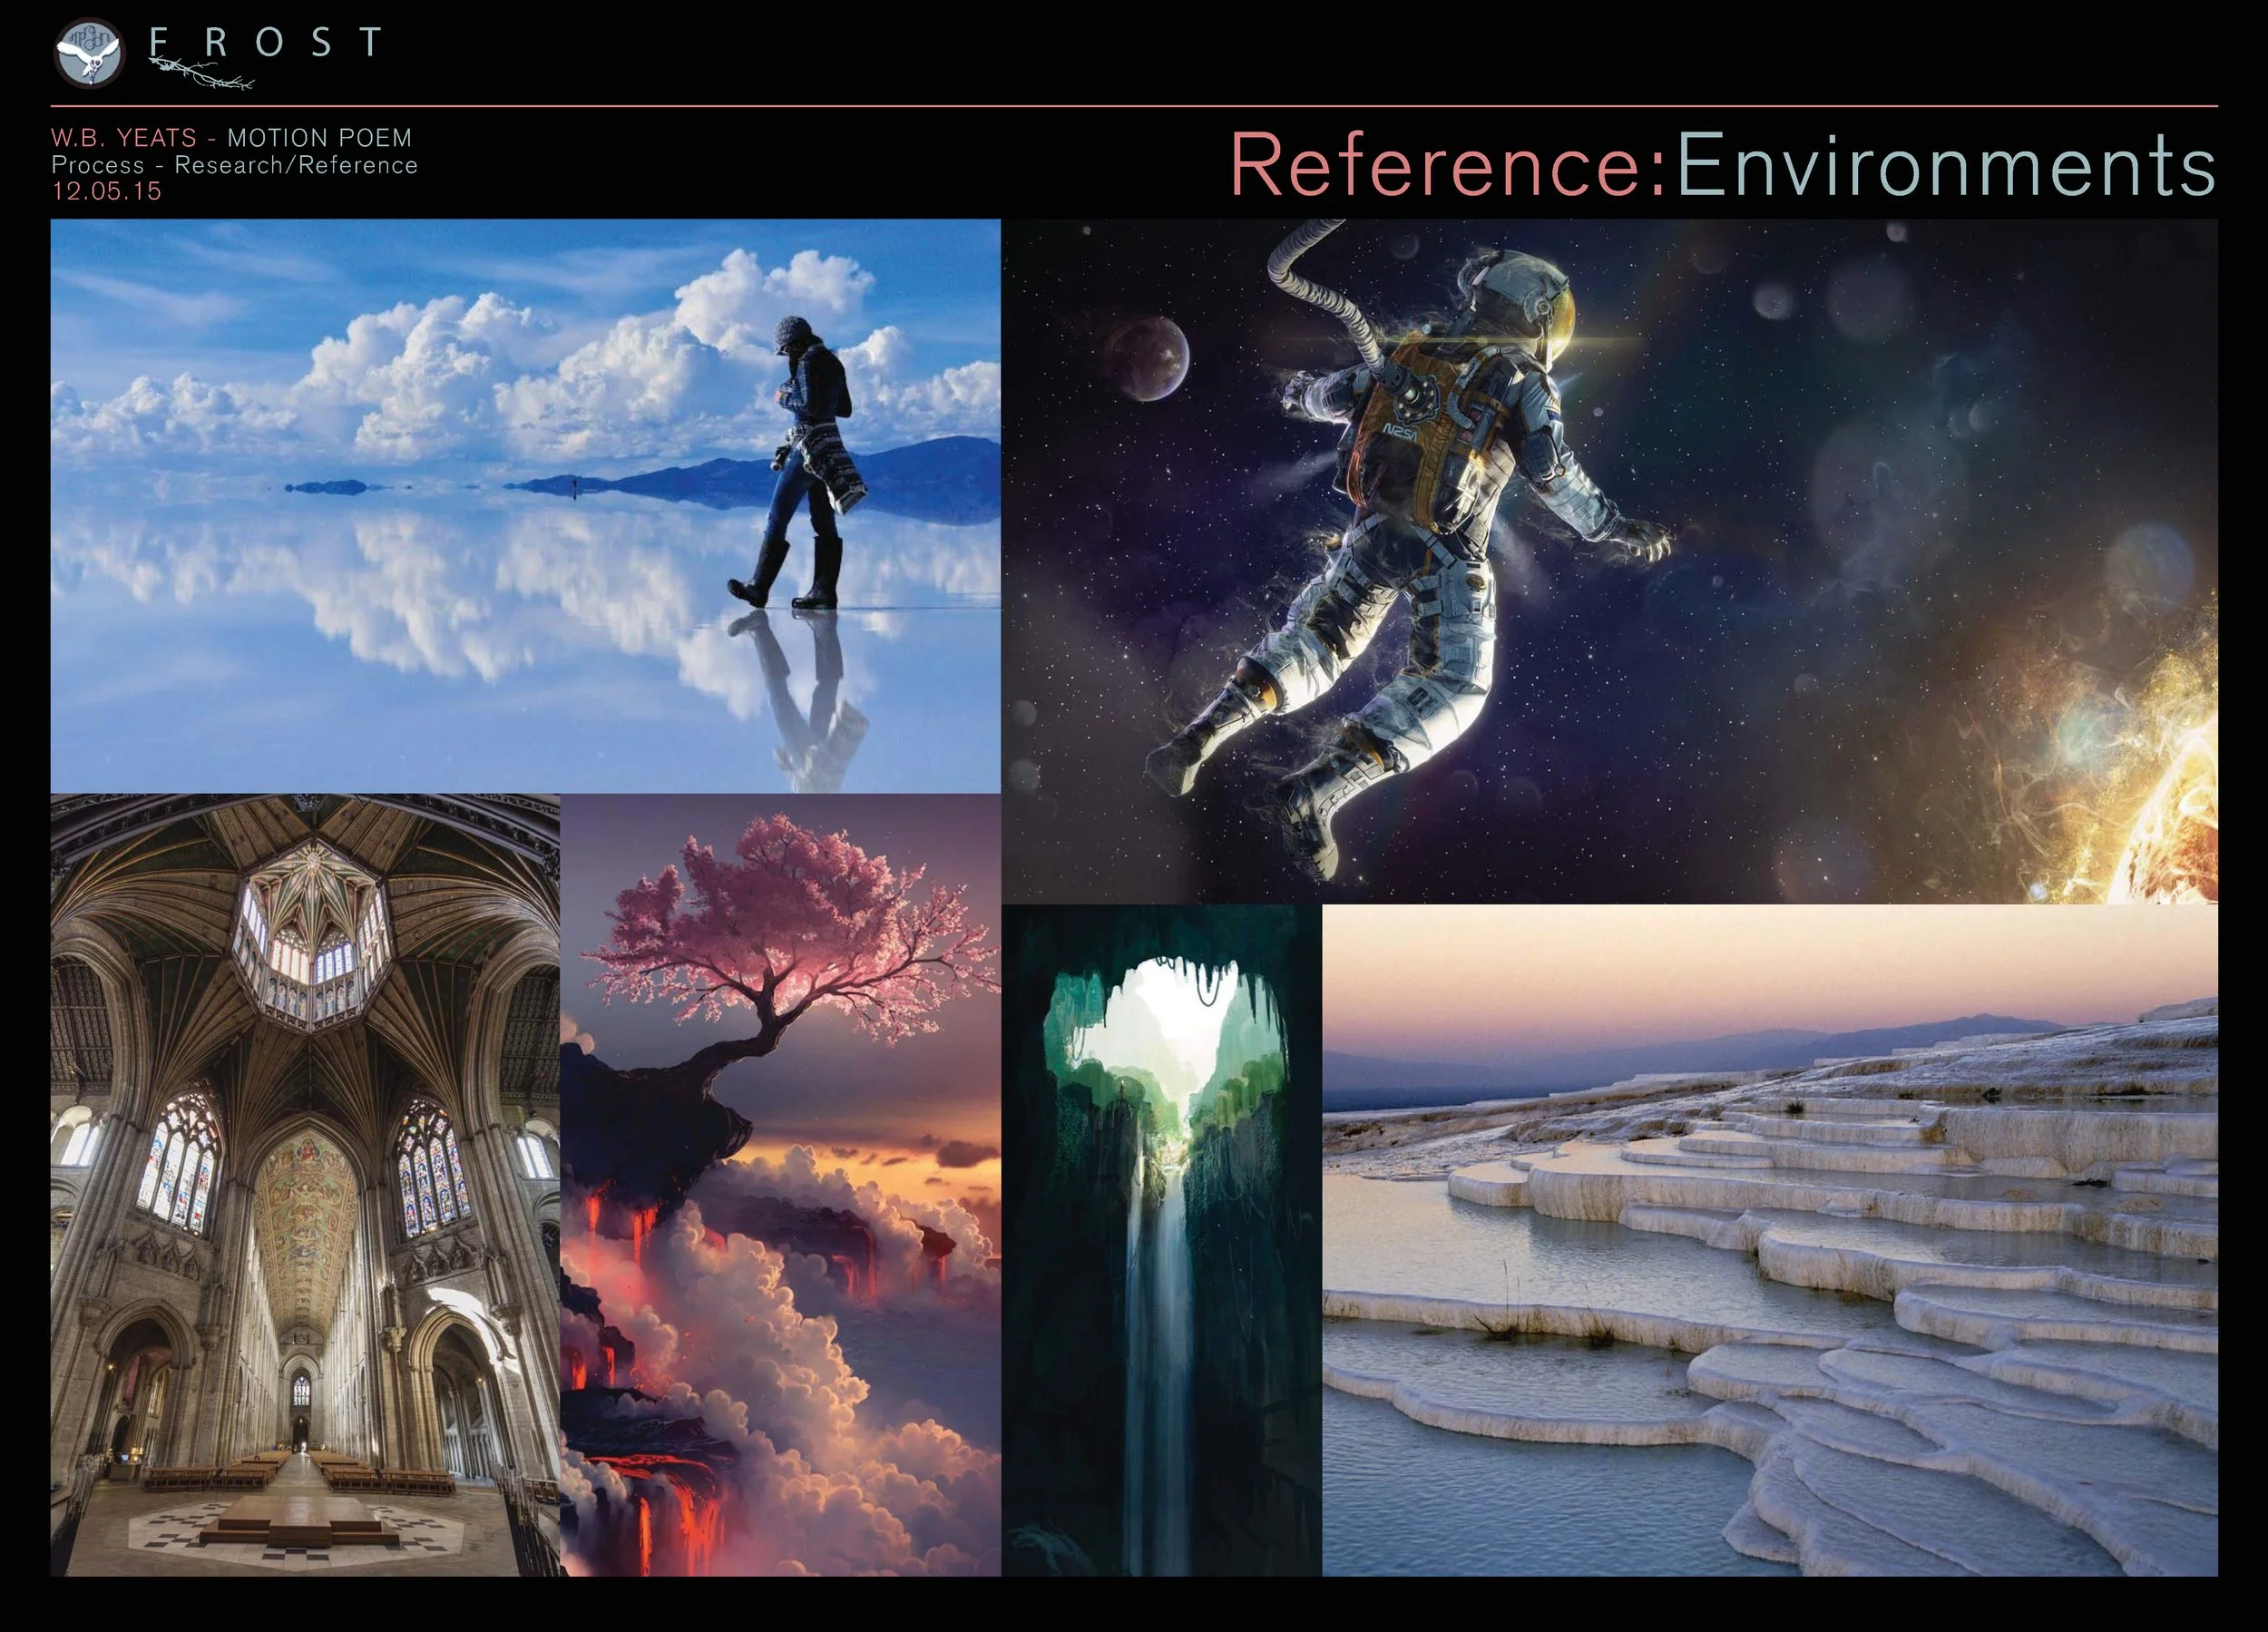Open the cave waterfall illustration
This screenshot has width=2268, height=1632.
tap(1161, 1240)
